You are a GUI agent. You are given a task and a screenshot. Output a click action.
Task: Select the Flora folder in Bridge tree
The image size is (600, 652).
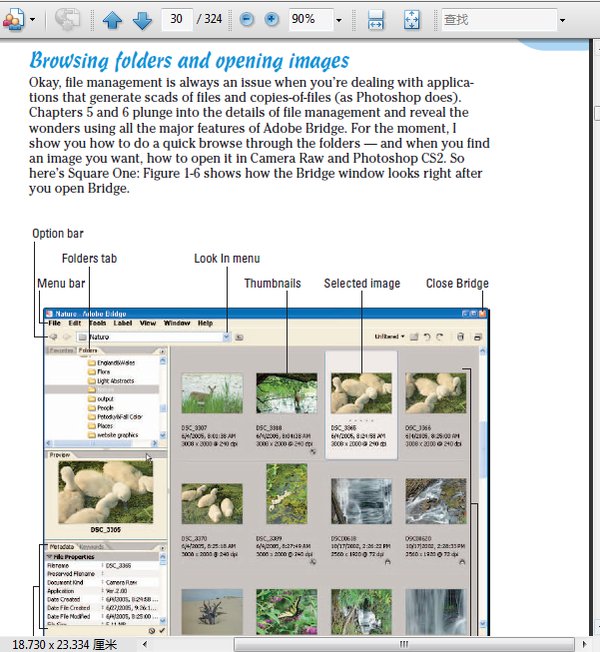[x=99, y=372]
